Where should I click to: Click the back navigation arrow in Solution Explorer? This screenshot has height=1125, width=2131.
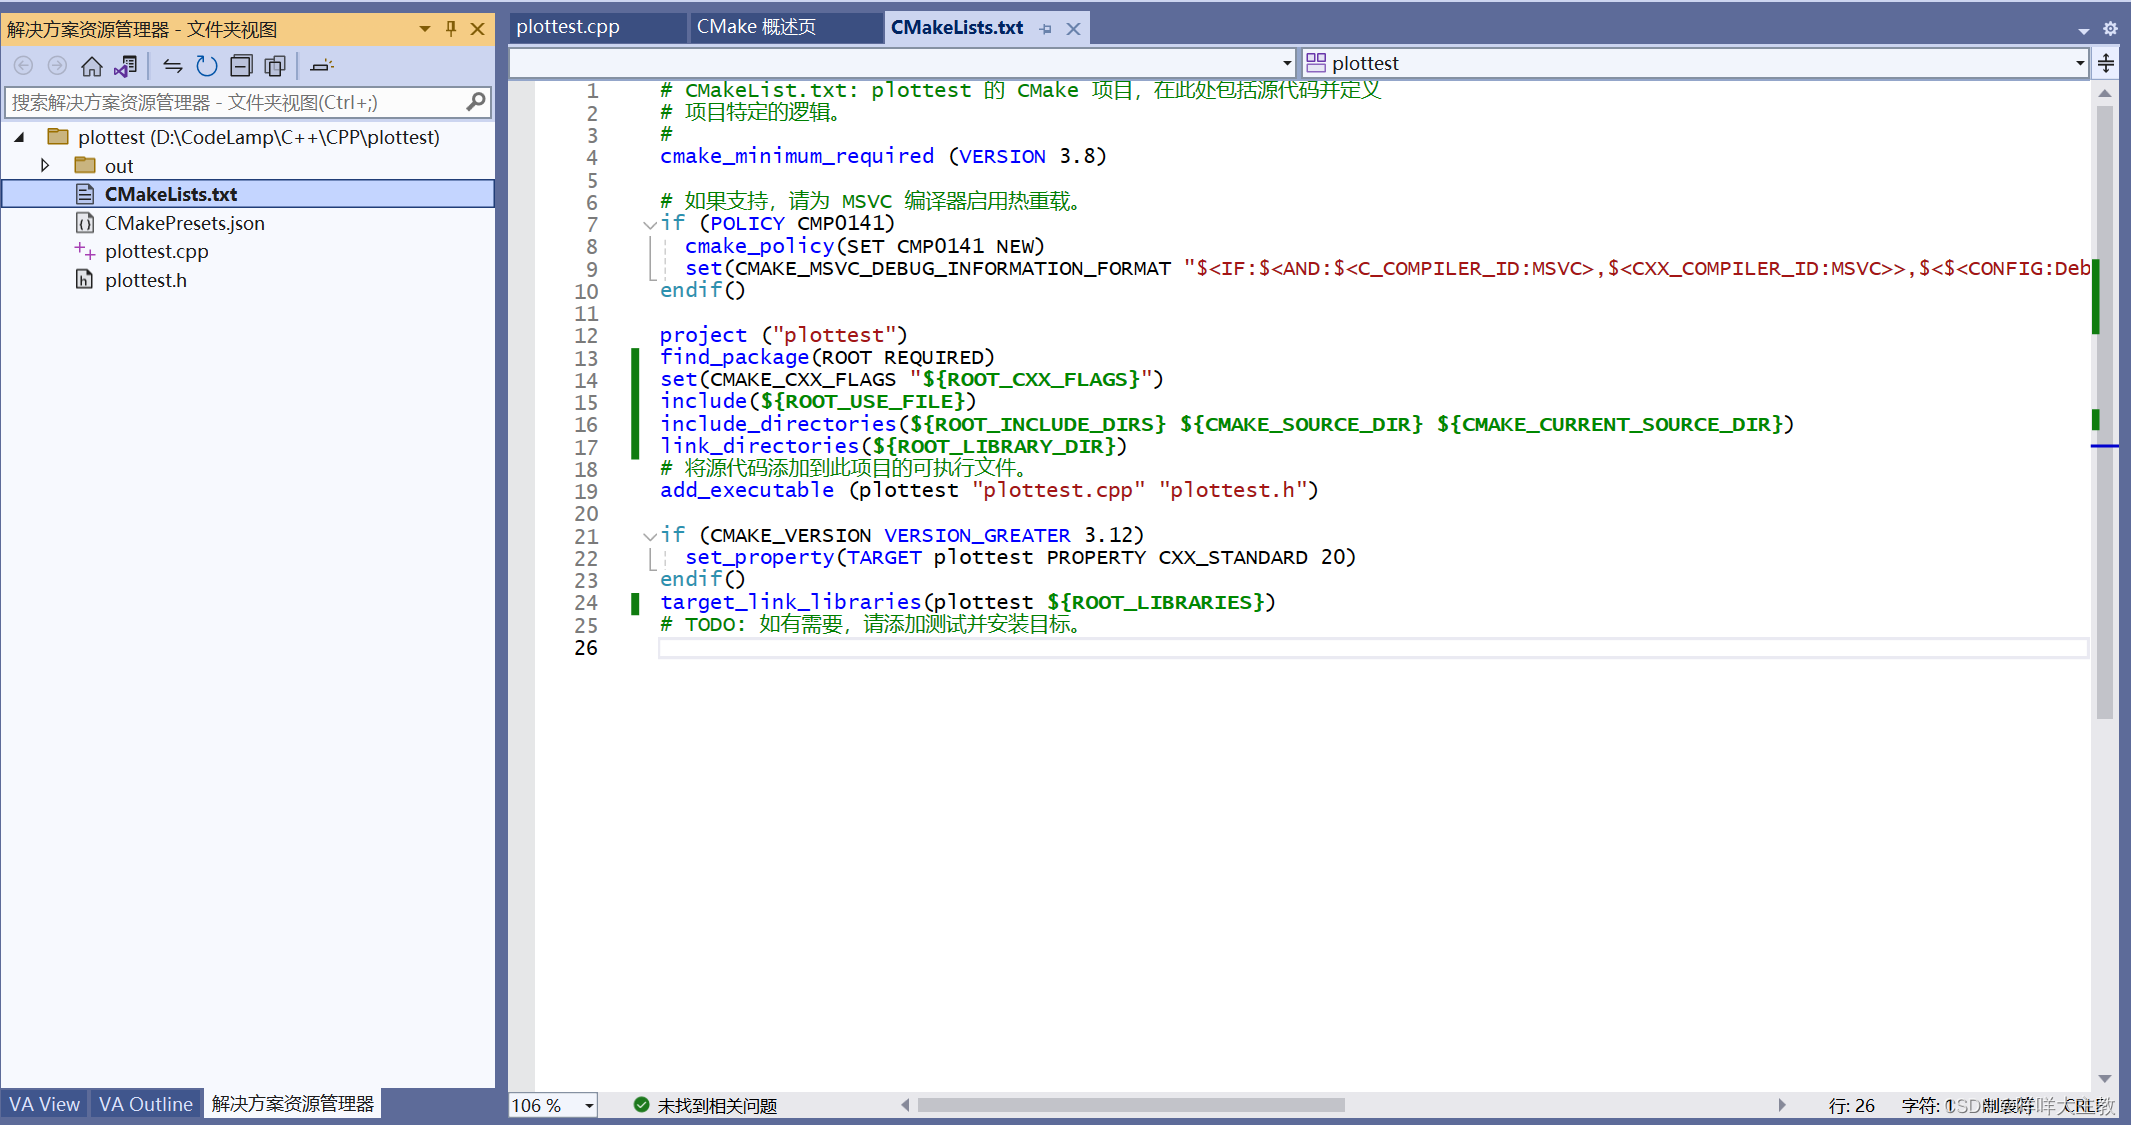tap(23, 65)
